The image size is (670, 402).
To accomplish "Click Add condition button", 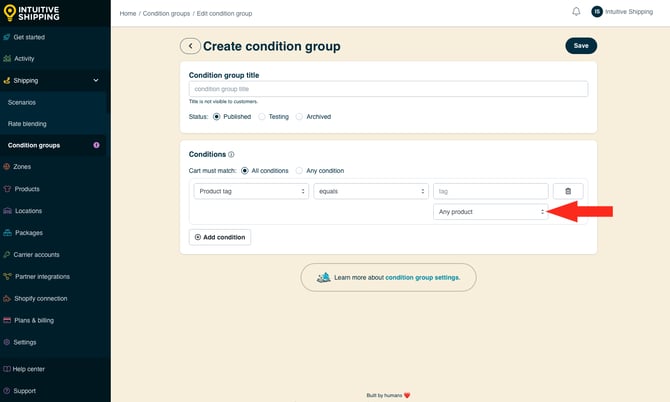I will pos(220,237).
